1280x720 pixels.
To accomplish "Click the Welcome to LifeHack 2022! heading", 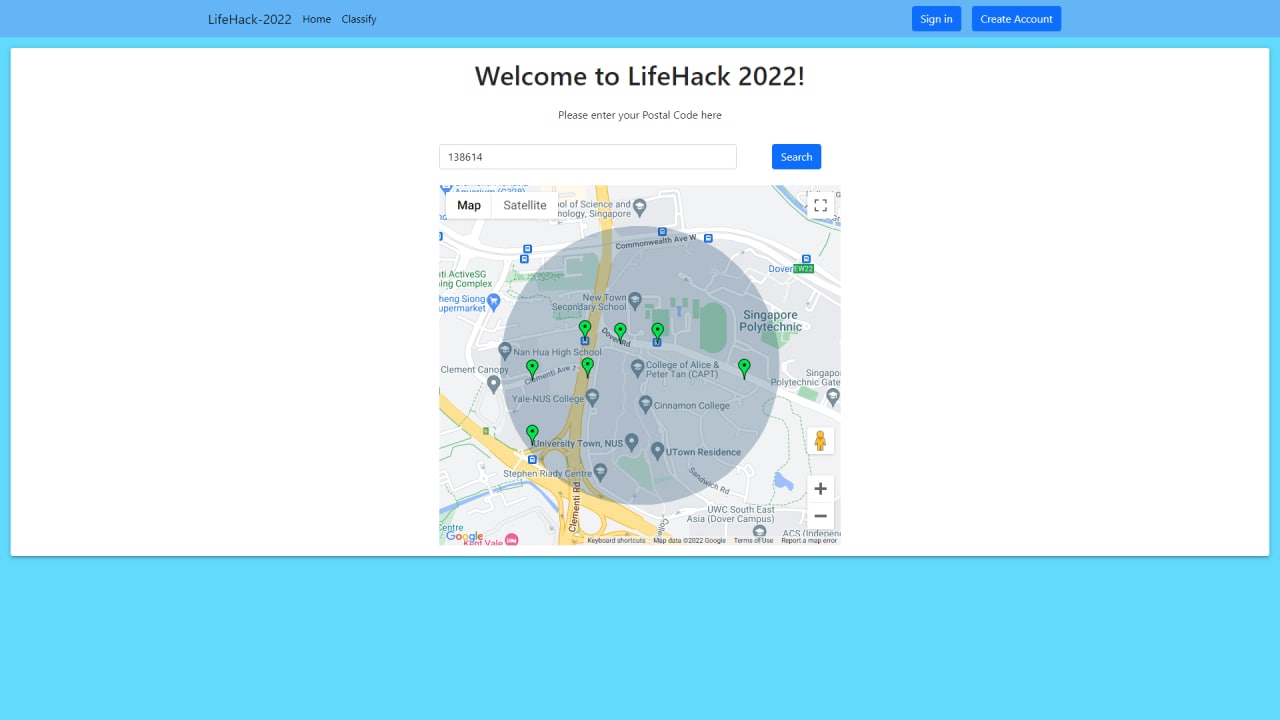I will pyautogui.click(x=640, y=76).
